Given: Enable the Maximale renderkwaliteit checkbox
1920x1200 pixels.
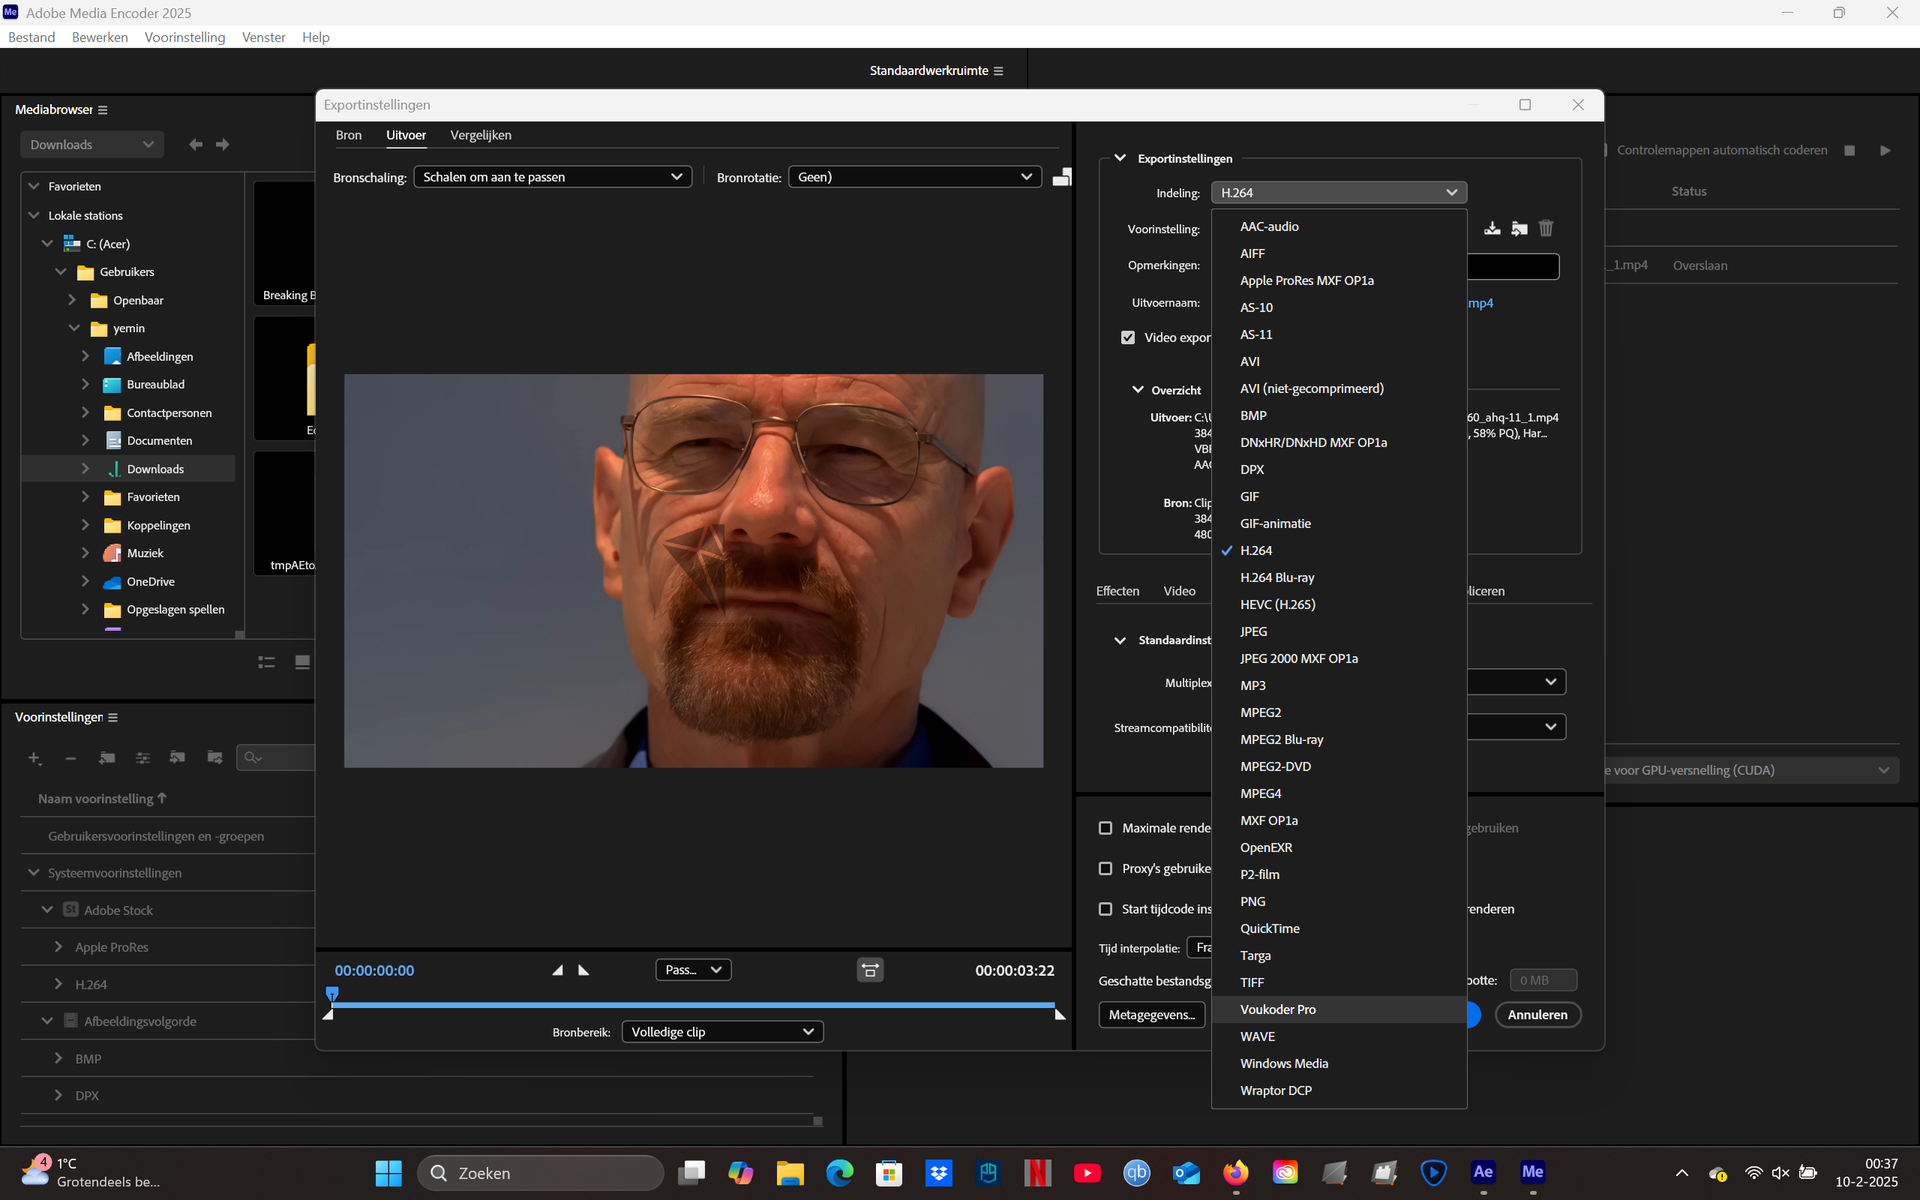Looking at the screenshot, I should tap(1105, 828).
